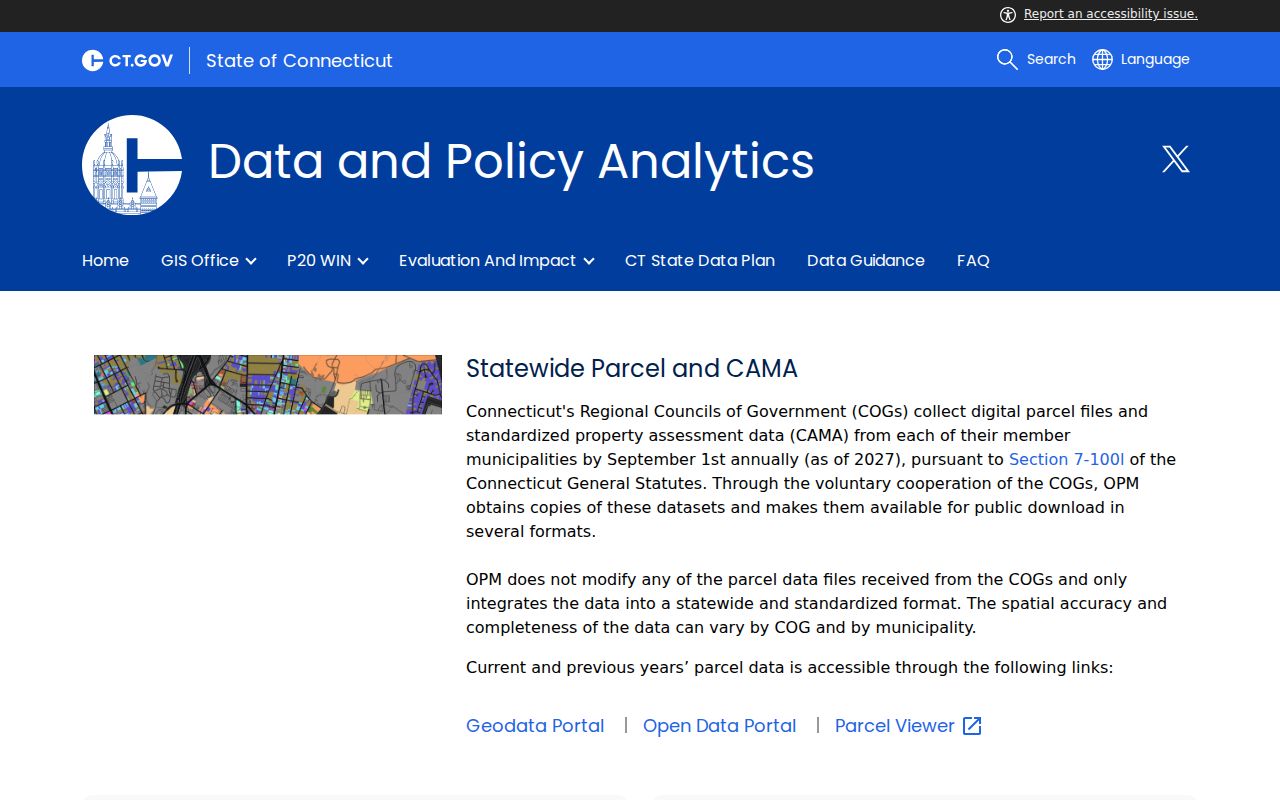Screen dimensions: 1280x800
Task: Visit the Open Data Portal link
Action: click(x=720, y=726)
